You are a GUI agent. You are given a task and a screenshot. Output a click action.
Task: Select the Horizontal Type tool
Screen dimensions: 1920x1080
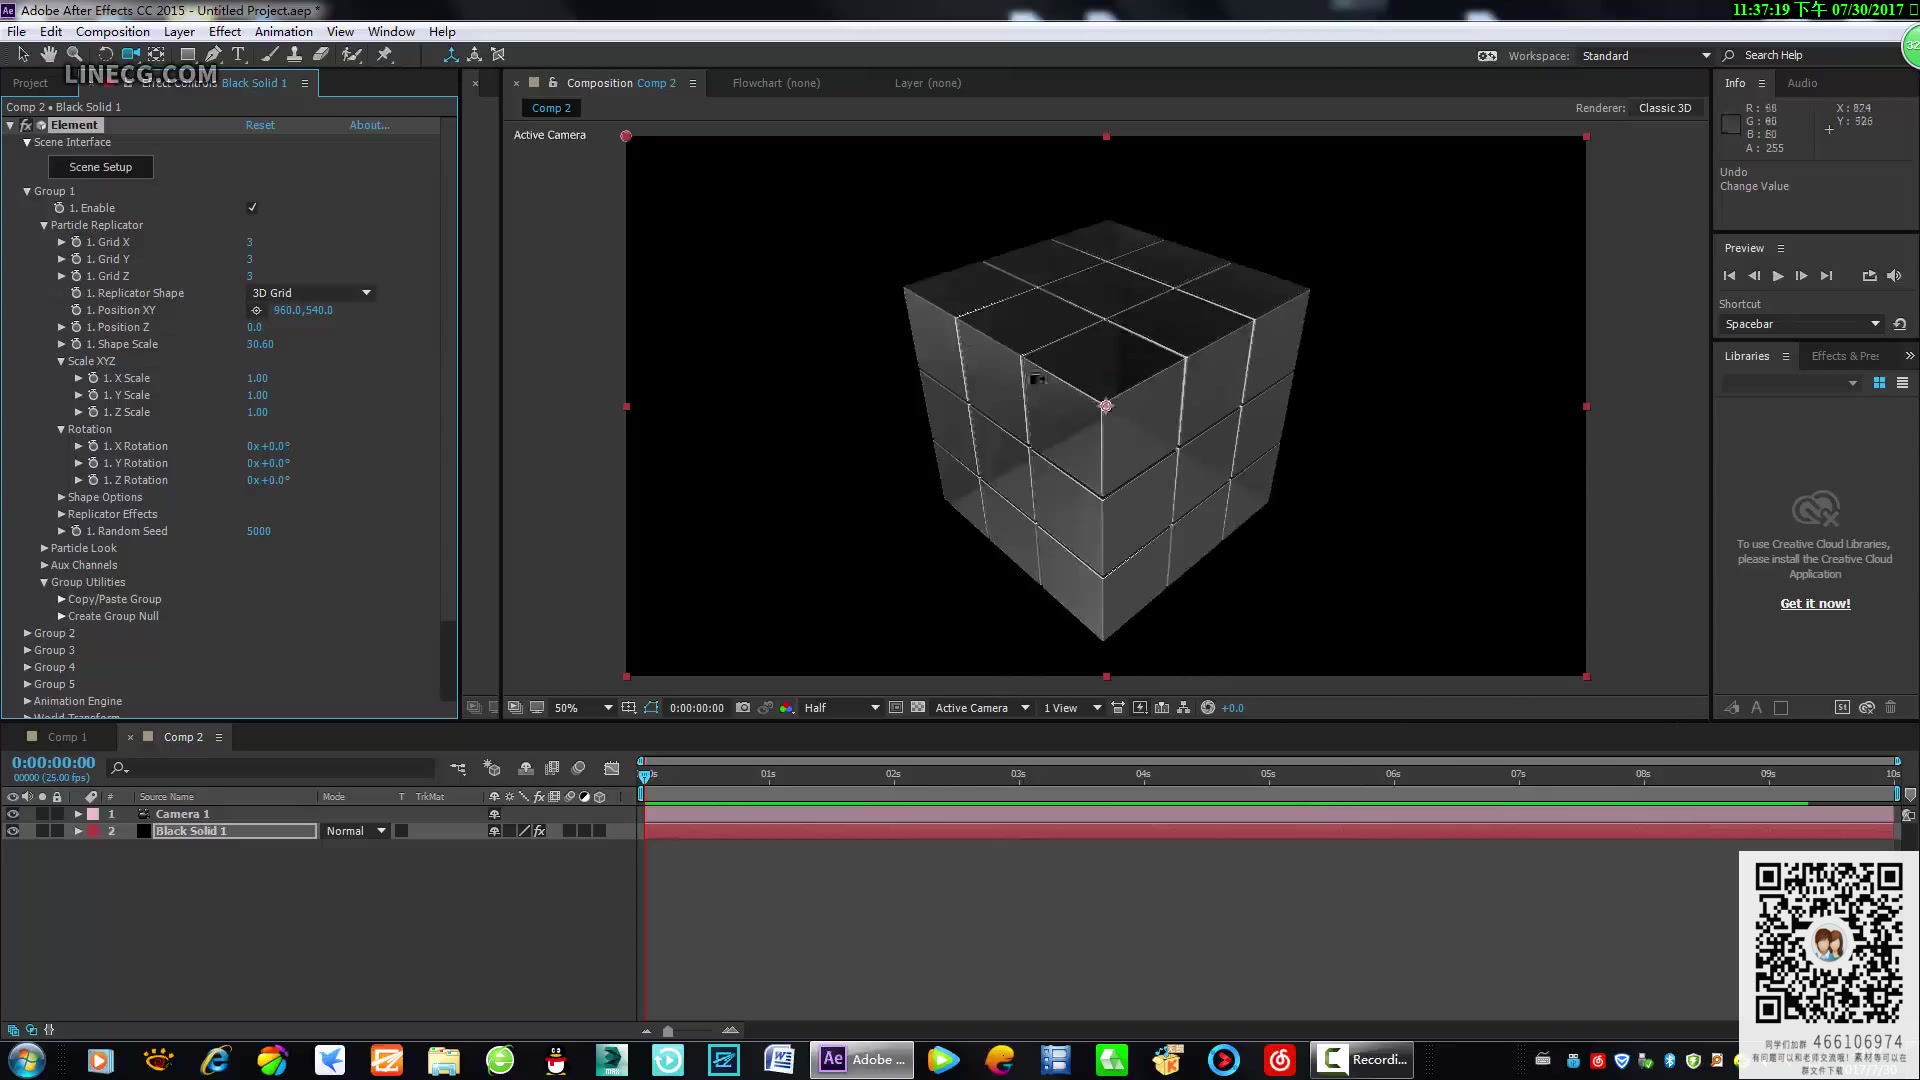[238, 55]
